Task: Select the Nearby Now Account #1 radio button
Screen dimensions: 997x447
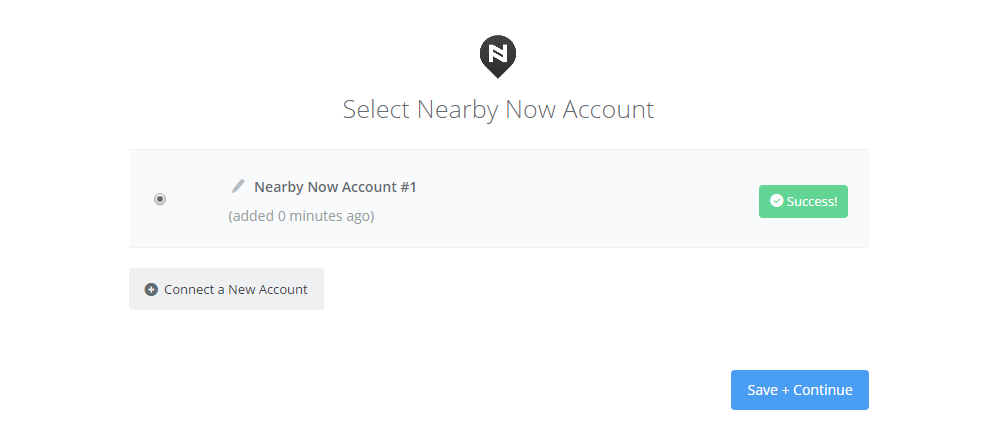Action: tap(160, 199)
